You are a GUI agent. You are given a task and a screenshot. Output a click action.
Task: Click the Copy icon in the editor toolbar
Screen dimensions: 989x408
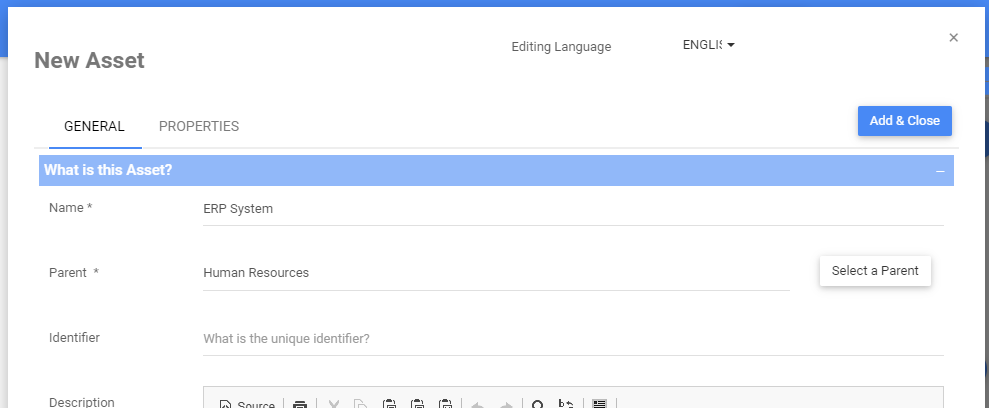pyautogui.click(x=361, y=405)
